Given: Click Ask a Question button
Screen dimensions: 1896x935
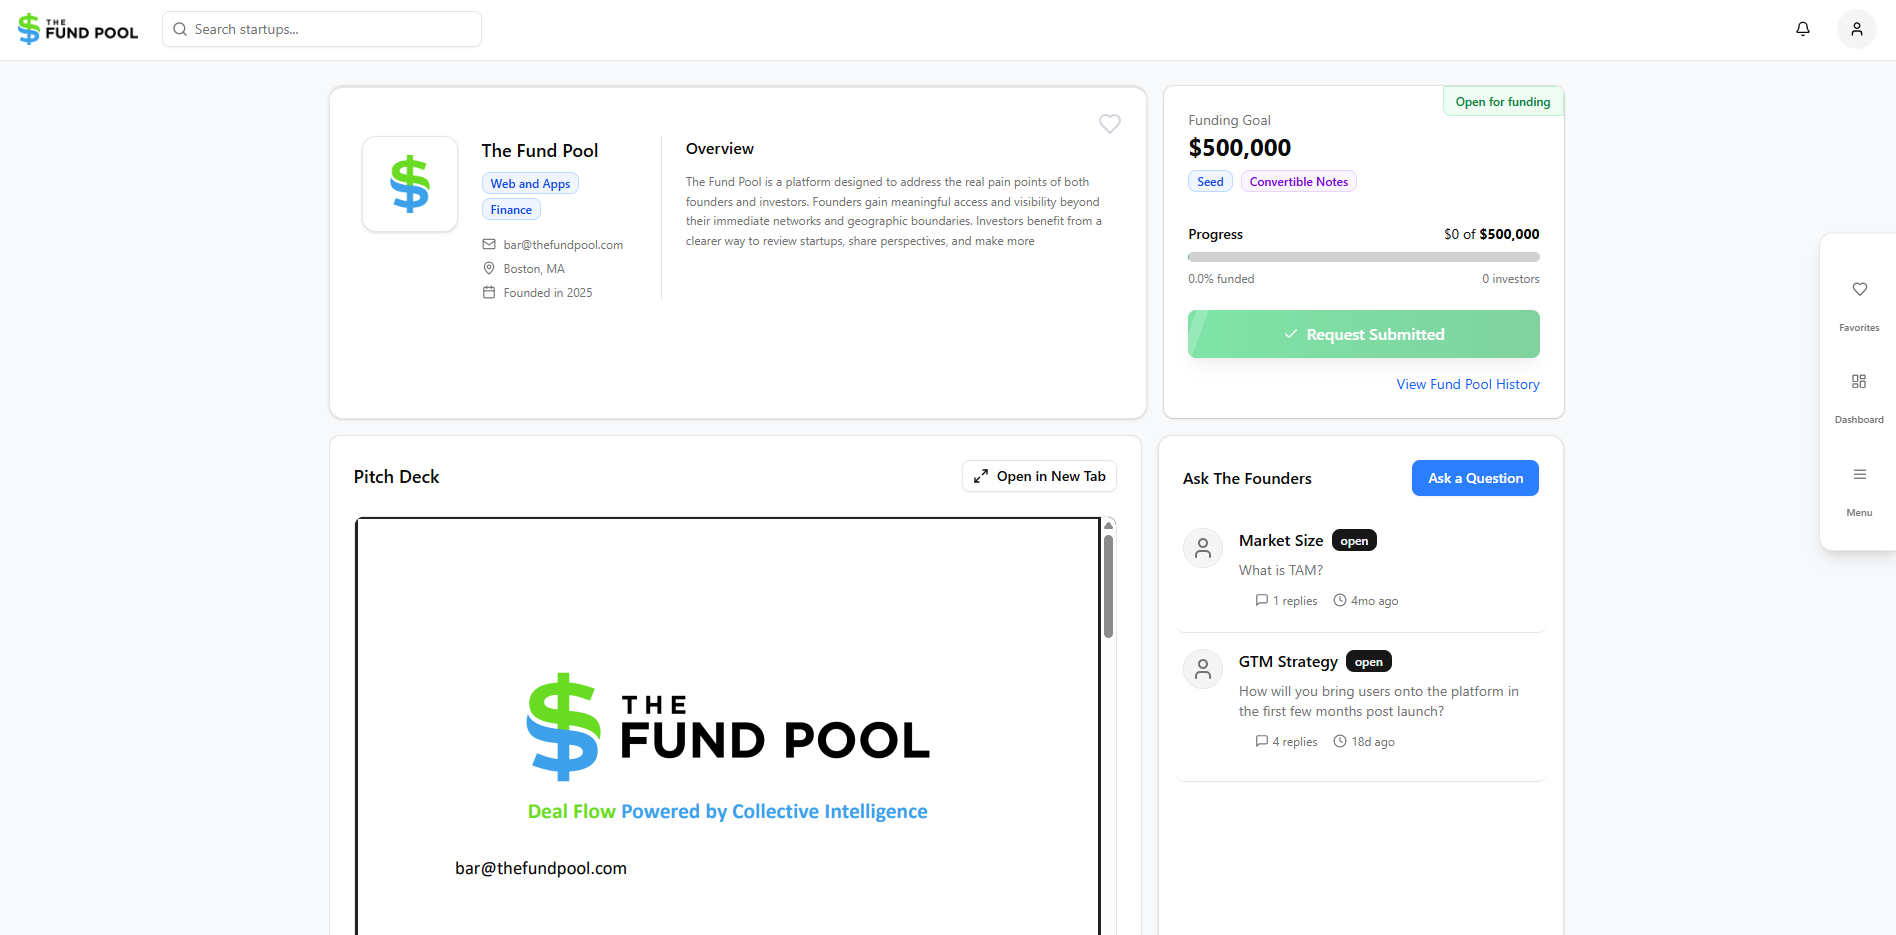Looking at the screenshot, I should click(1475, 478).
